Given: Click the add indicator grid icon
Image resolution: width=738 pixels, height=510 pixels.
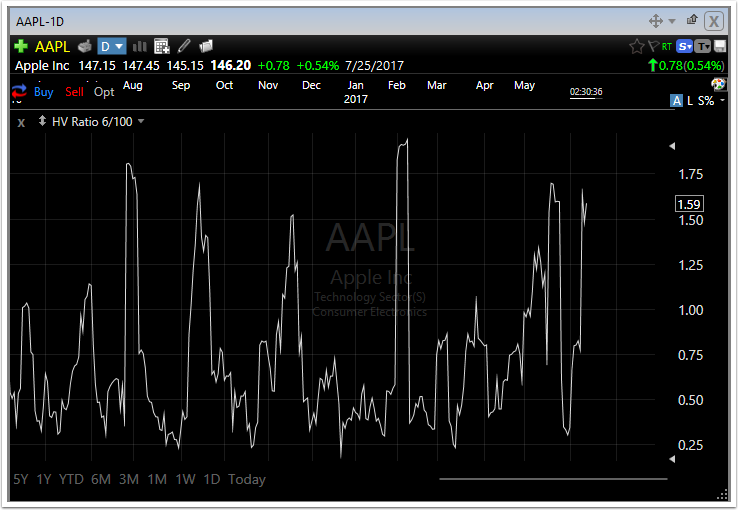Looking at the screenshot, I should [161, 46].
